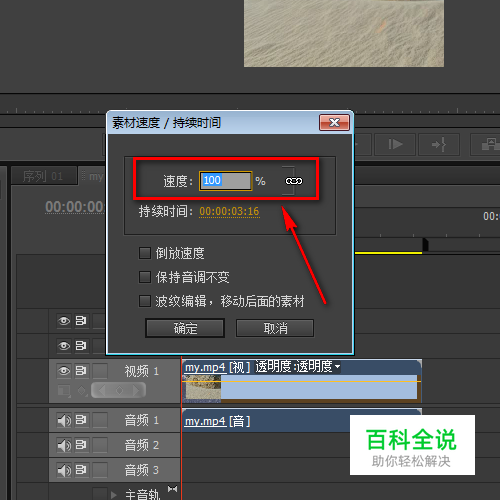Click the 取消 button
The width and height of the screenshot is (500, 500).
pyautogui.click(x=275, y=328)
